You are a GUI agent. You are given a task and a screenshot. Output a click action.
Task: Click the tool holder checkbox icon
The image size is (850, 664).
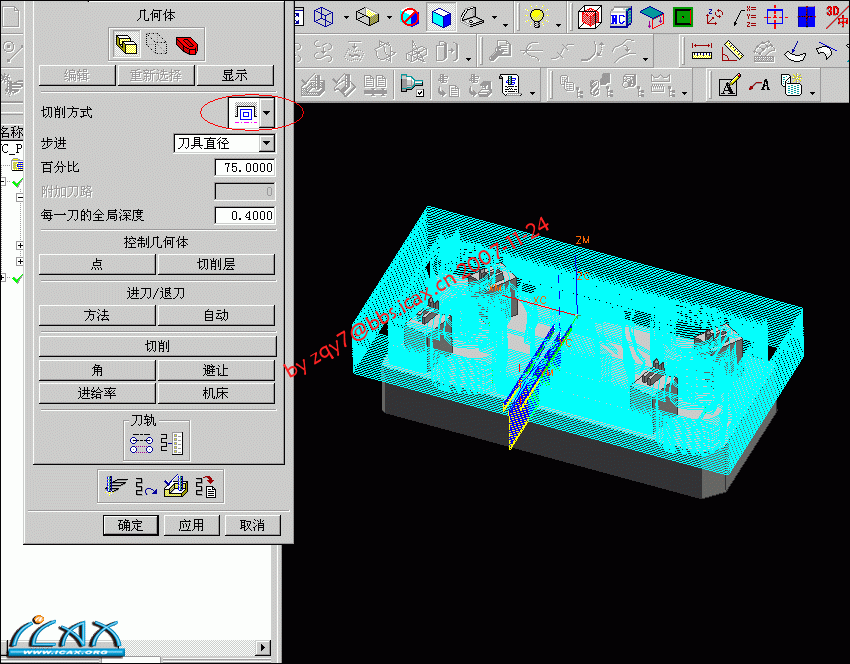(413, 86)
